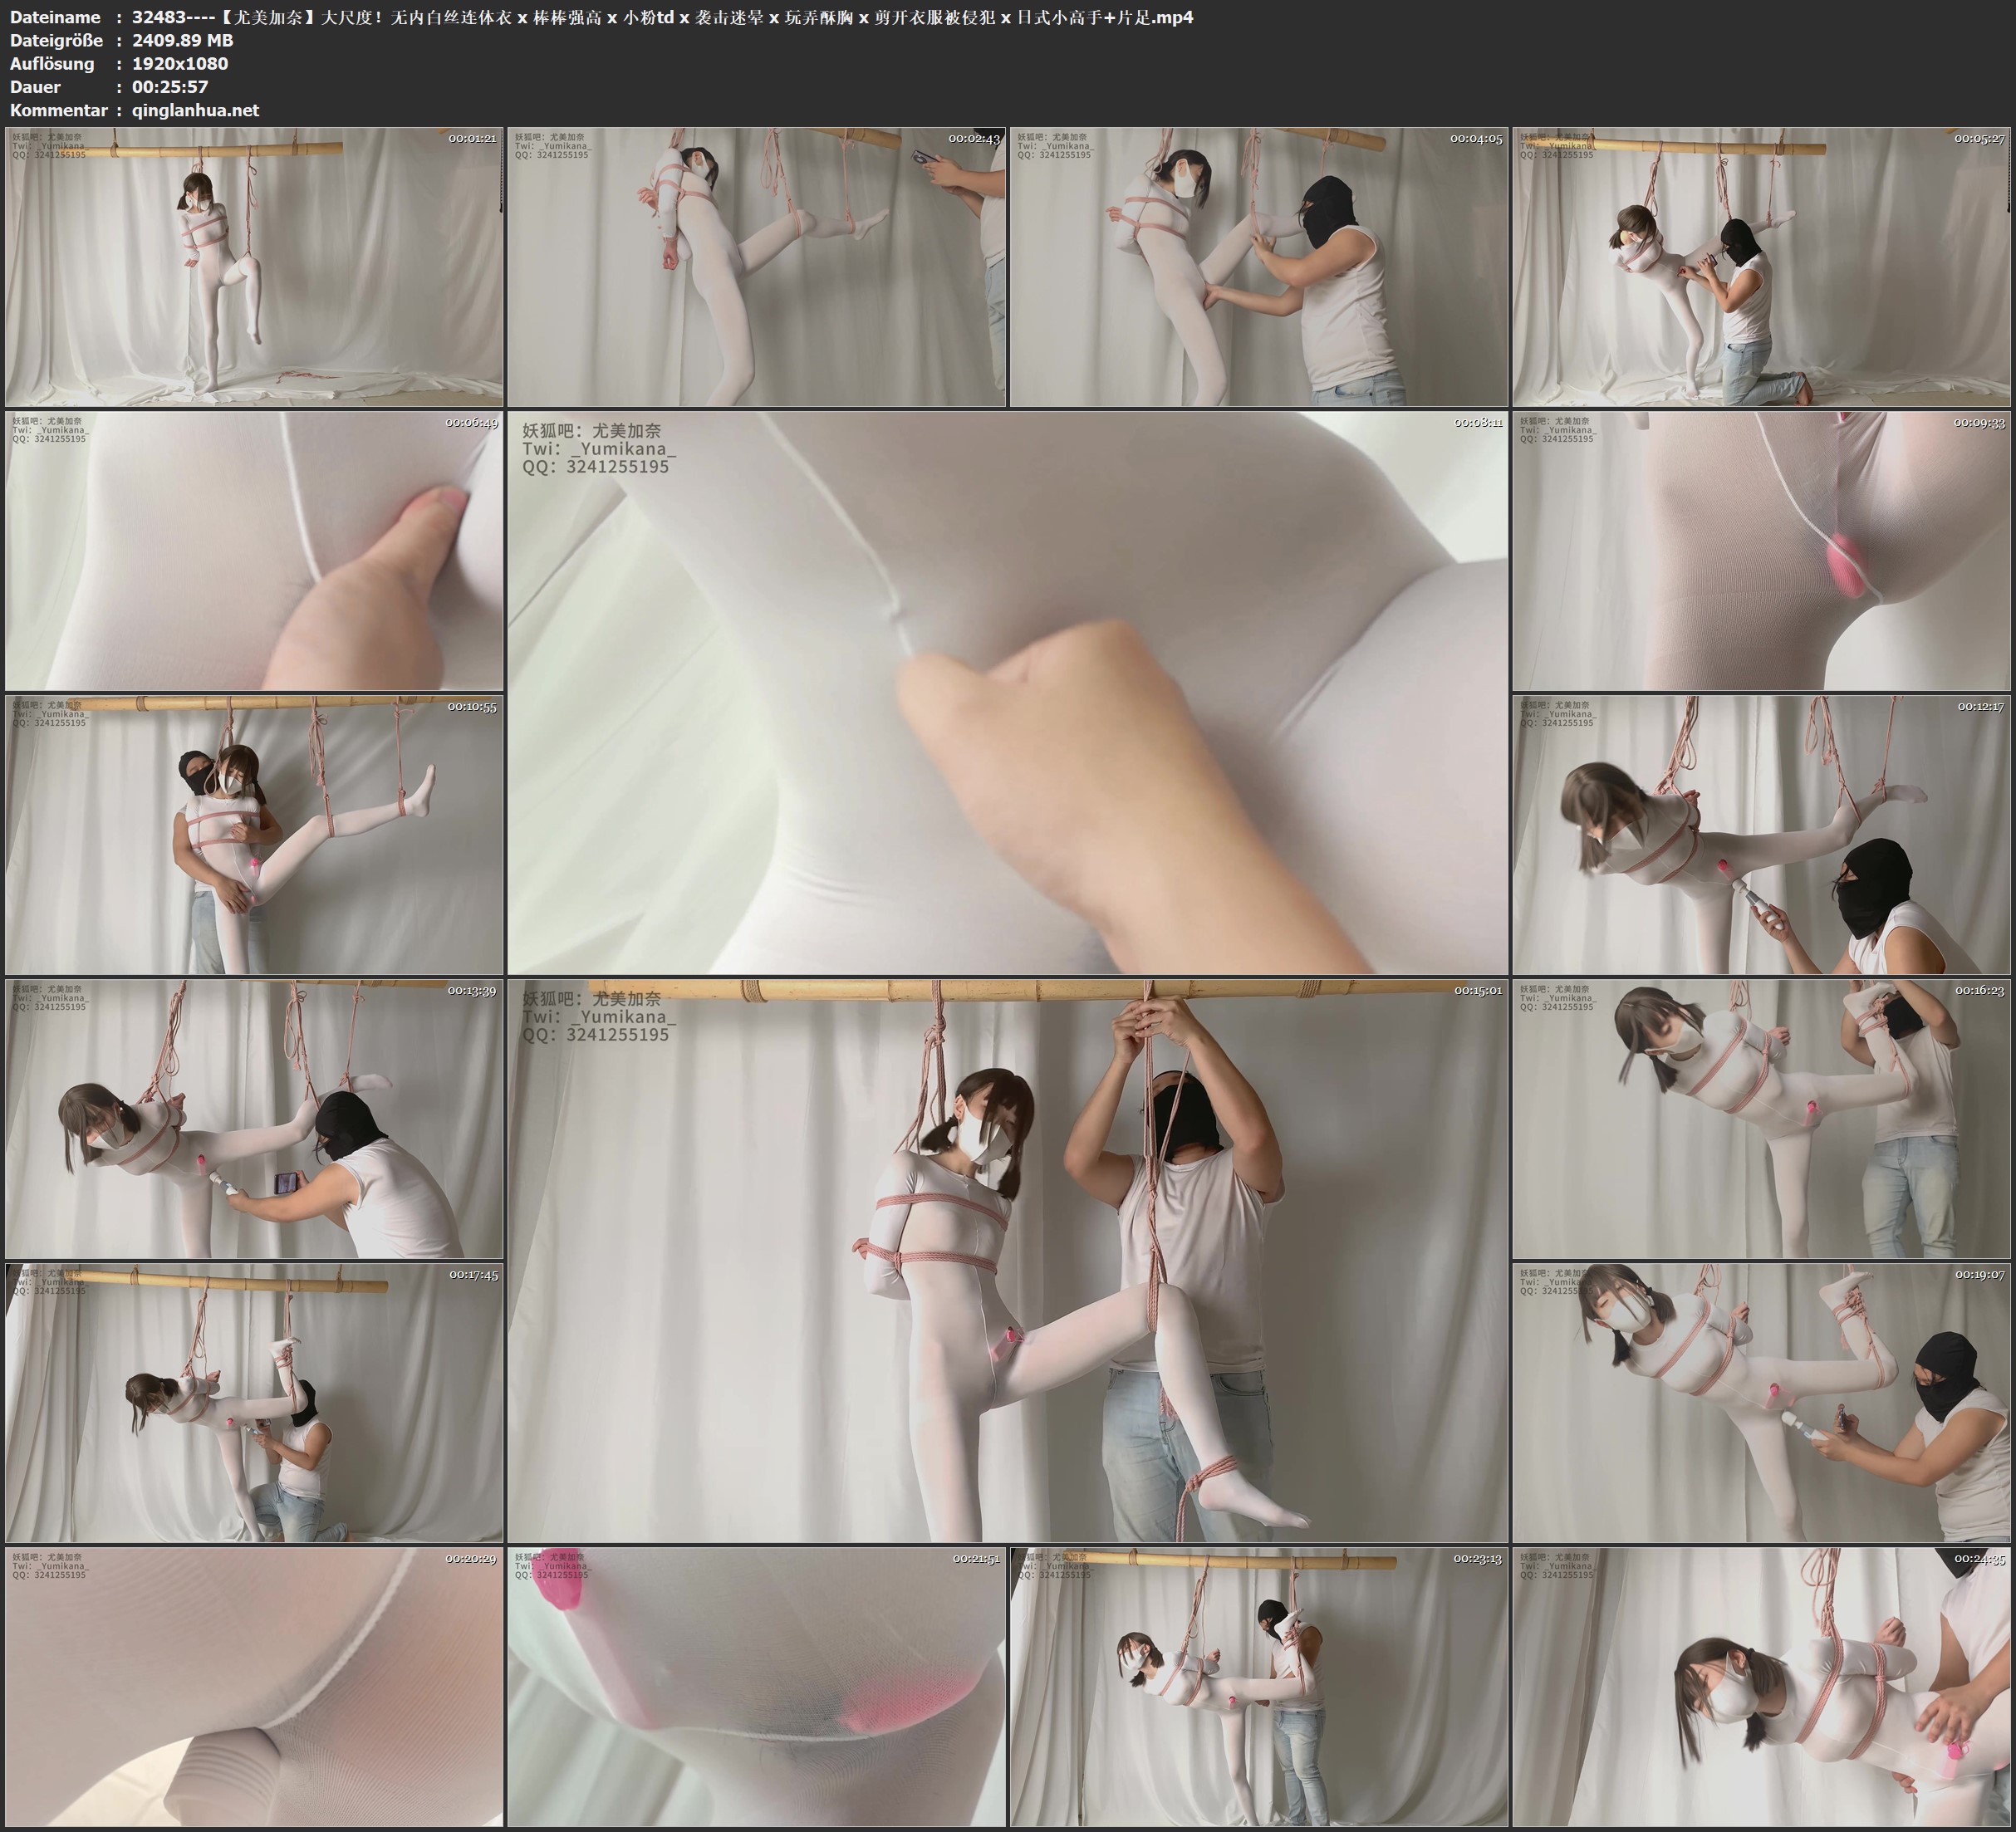Screen dimensions: 2016x1832
Task: Click the frame stamped 00:13:39
Action: [254, 1119]
